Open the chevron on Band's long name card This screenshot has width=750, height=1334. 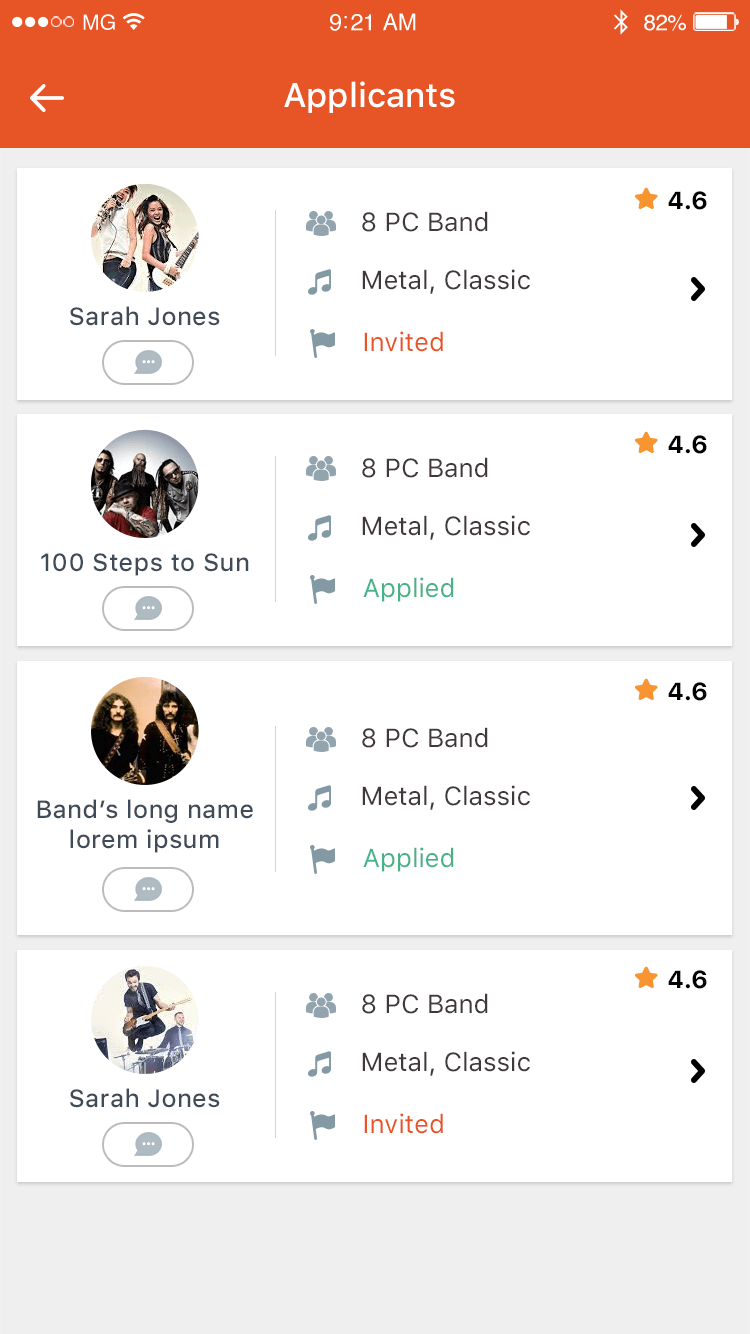coord(698,797)
